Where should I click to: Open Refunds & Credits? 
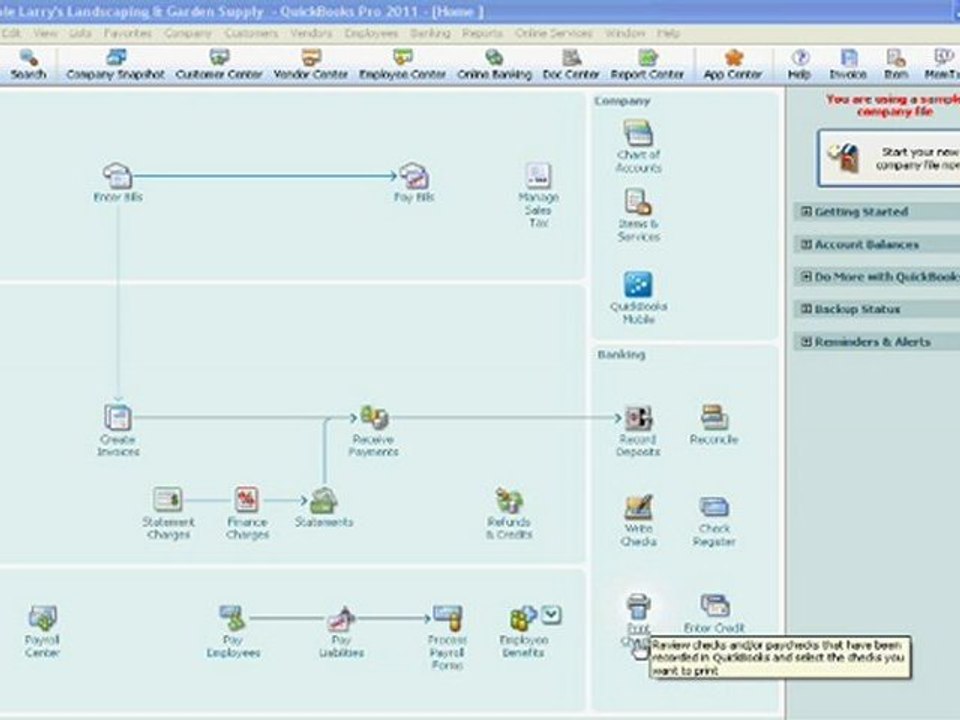(x=509, y=513)
